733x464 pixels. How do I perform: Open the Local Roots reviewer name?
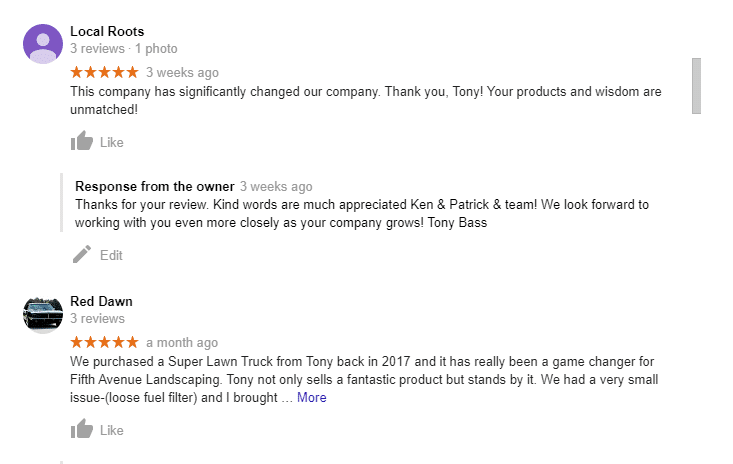(x=107, y=31)
